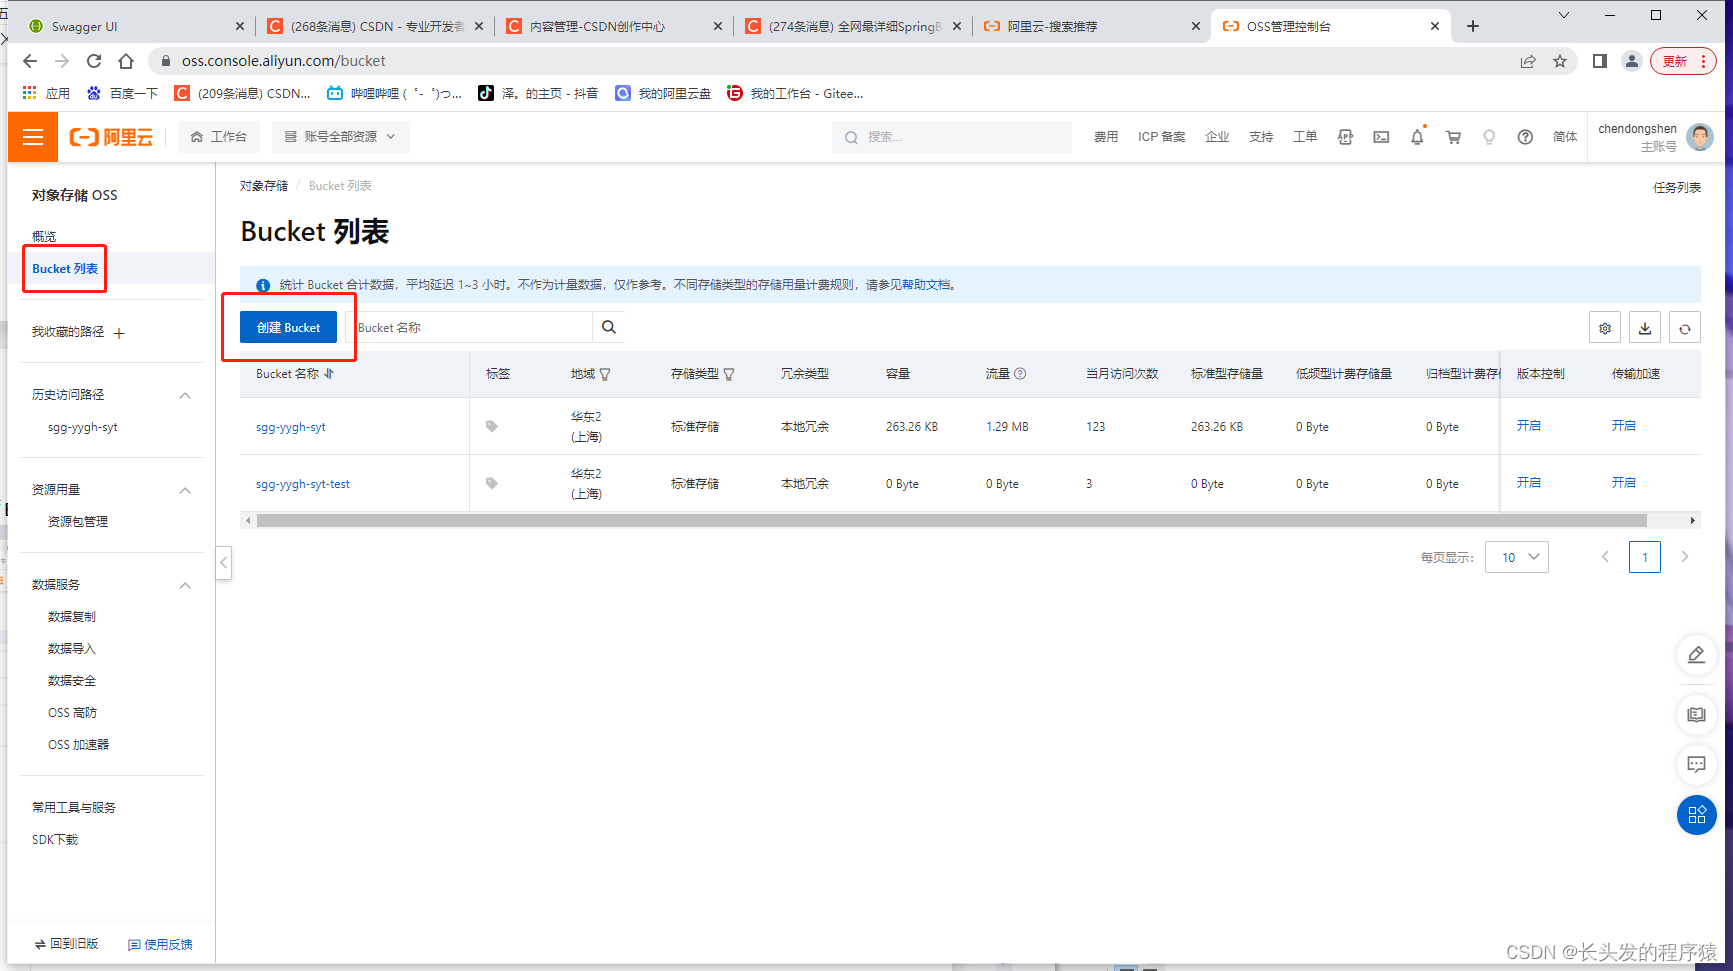Click the region filter funnel icon
This screenshot has width=1733, height=971.
pos(605,374)
